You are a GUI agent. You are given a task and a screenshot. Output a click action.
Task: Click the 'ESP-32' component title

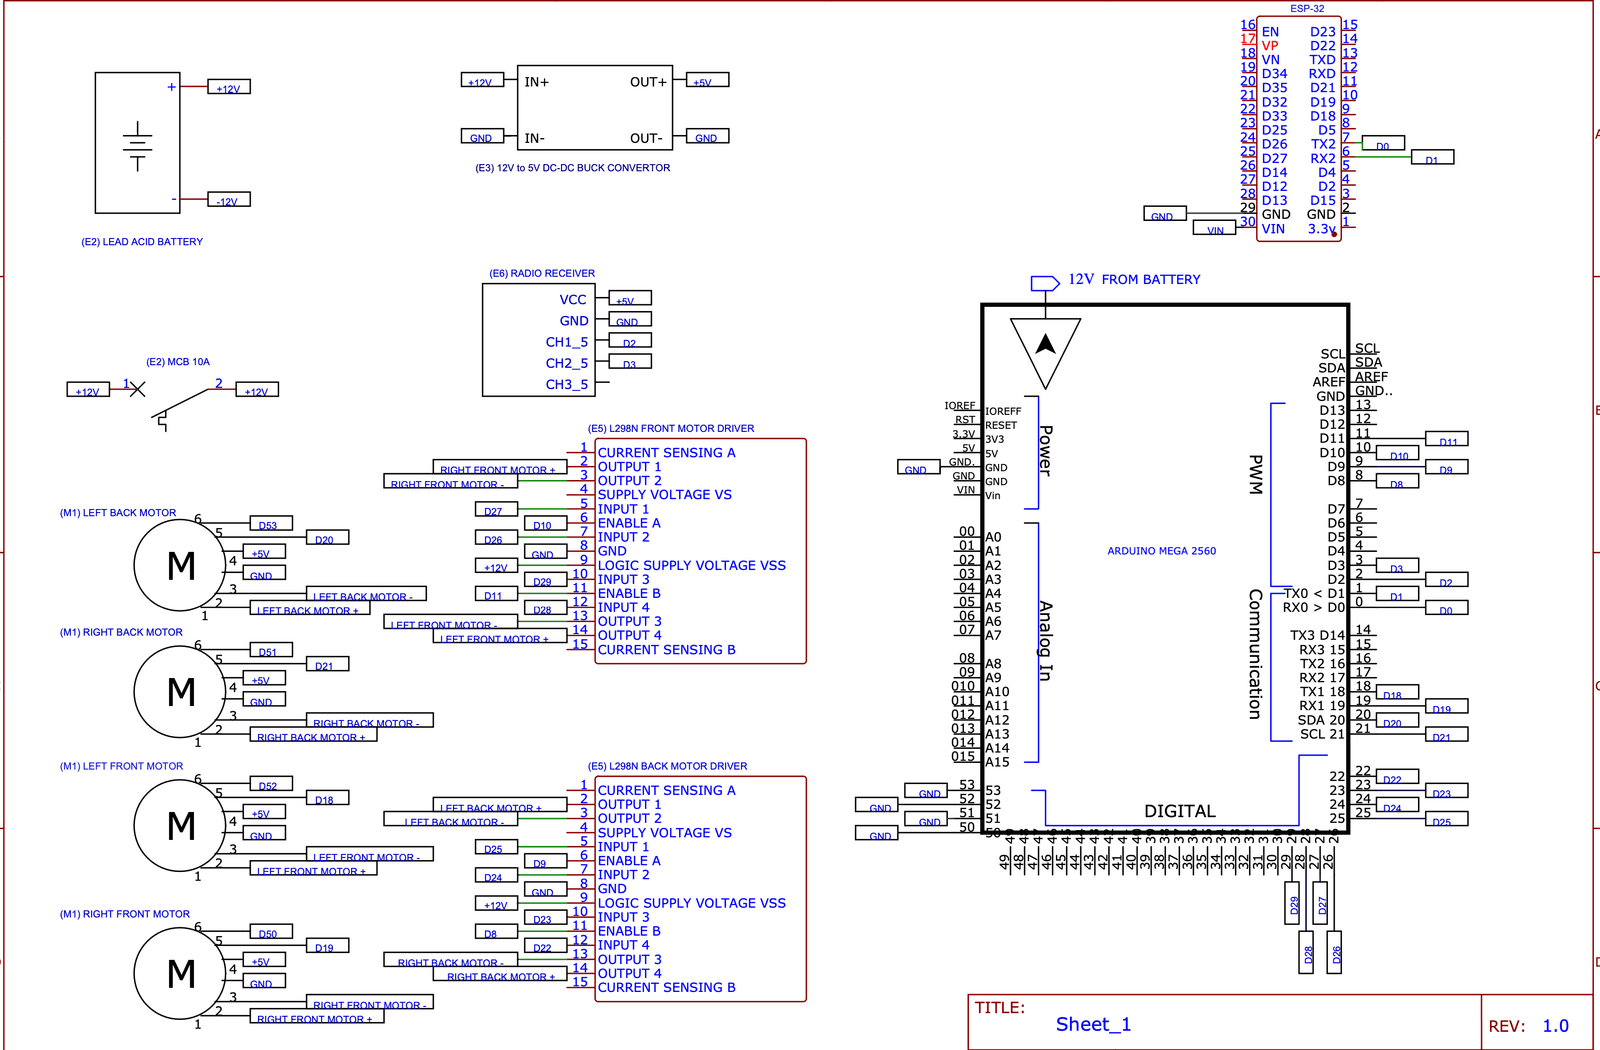pyautogui.click(x=1307, y=8)
